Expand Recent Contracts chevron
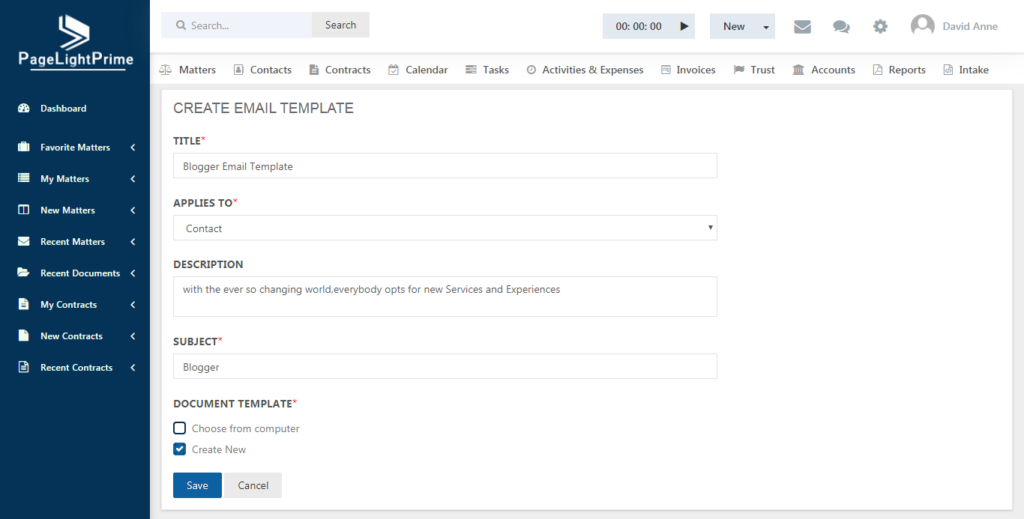Viewport: 1024px width, 519px height. (133, 367)
